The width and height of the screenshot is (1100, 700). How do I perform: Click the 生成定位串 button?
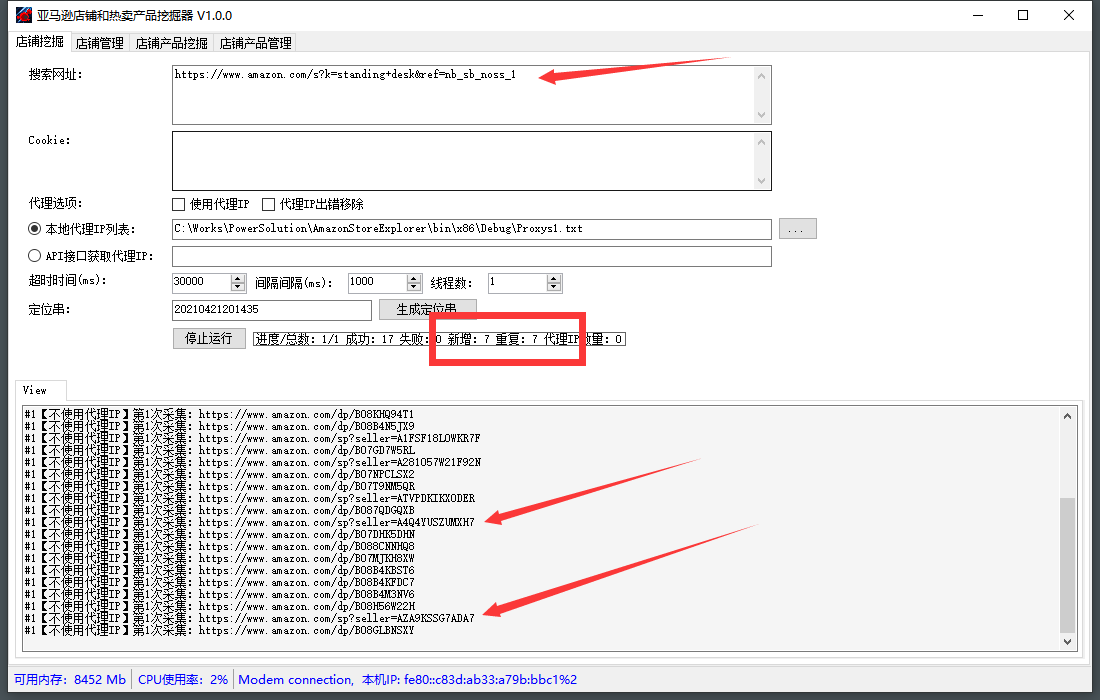pos(427,309)
